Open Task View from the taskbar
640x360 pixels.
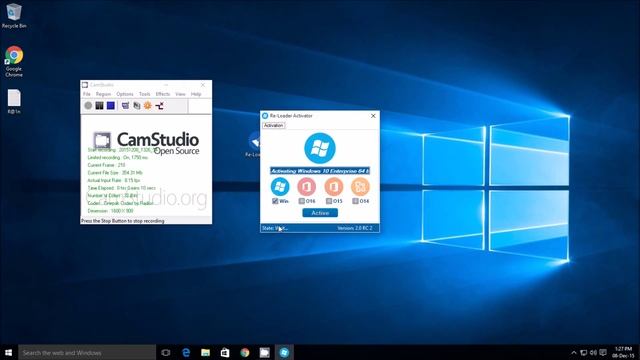166,352
